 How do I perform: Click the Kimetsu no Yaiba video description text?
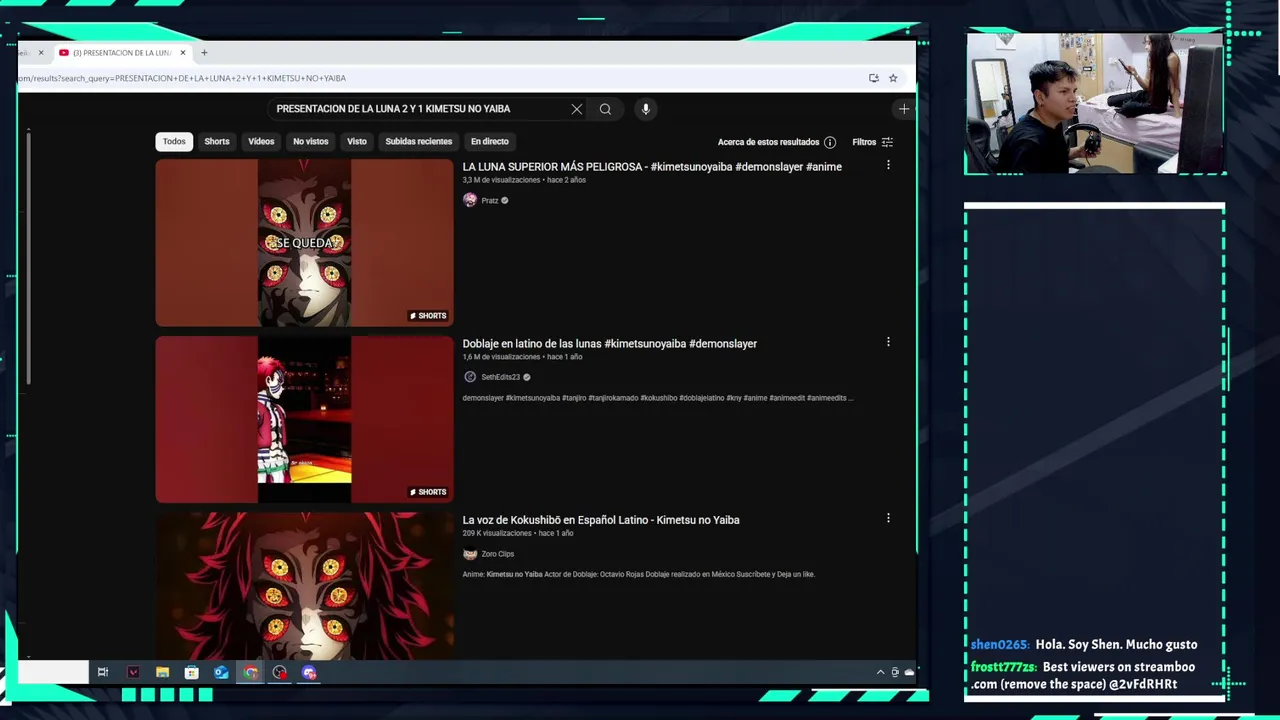(638, 574)
